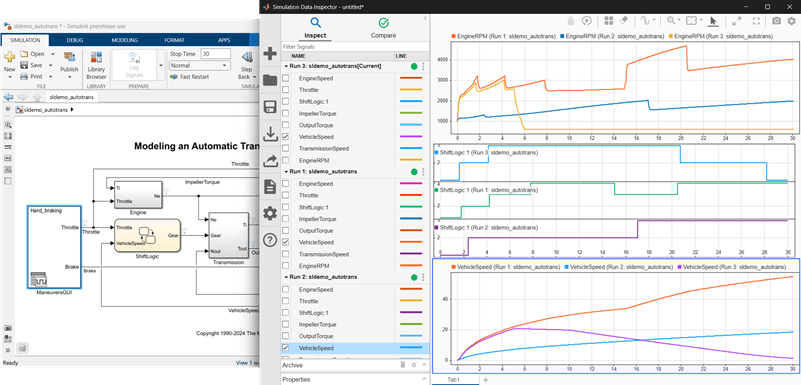Viewport: 801px width, 385px height.
Task: Expand the Properties panel chevron
Action: tap(423, 379)
